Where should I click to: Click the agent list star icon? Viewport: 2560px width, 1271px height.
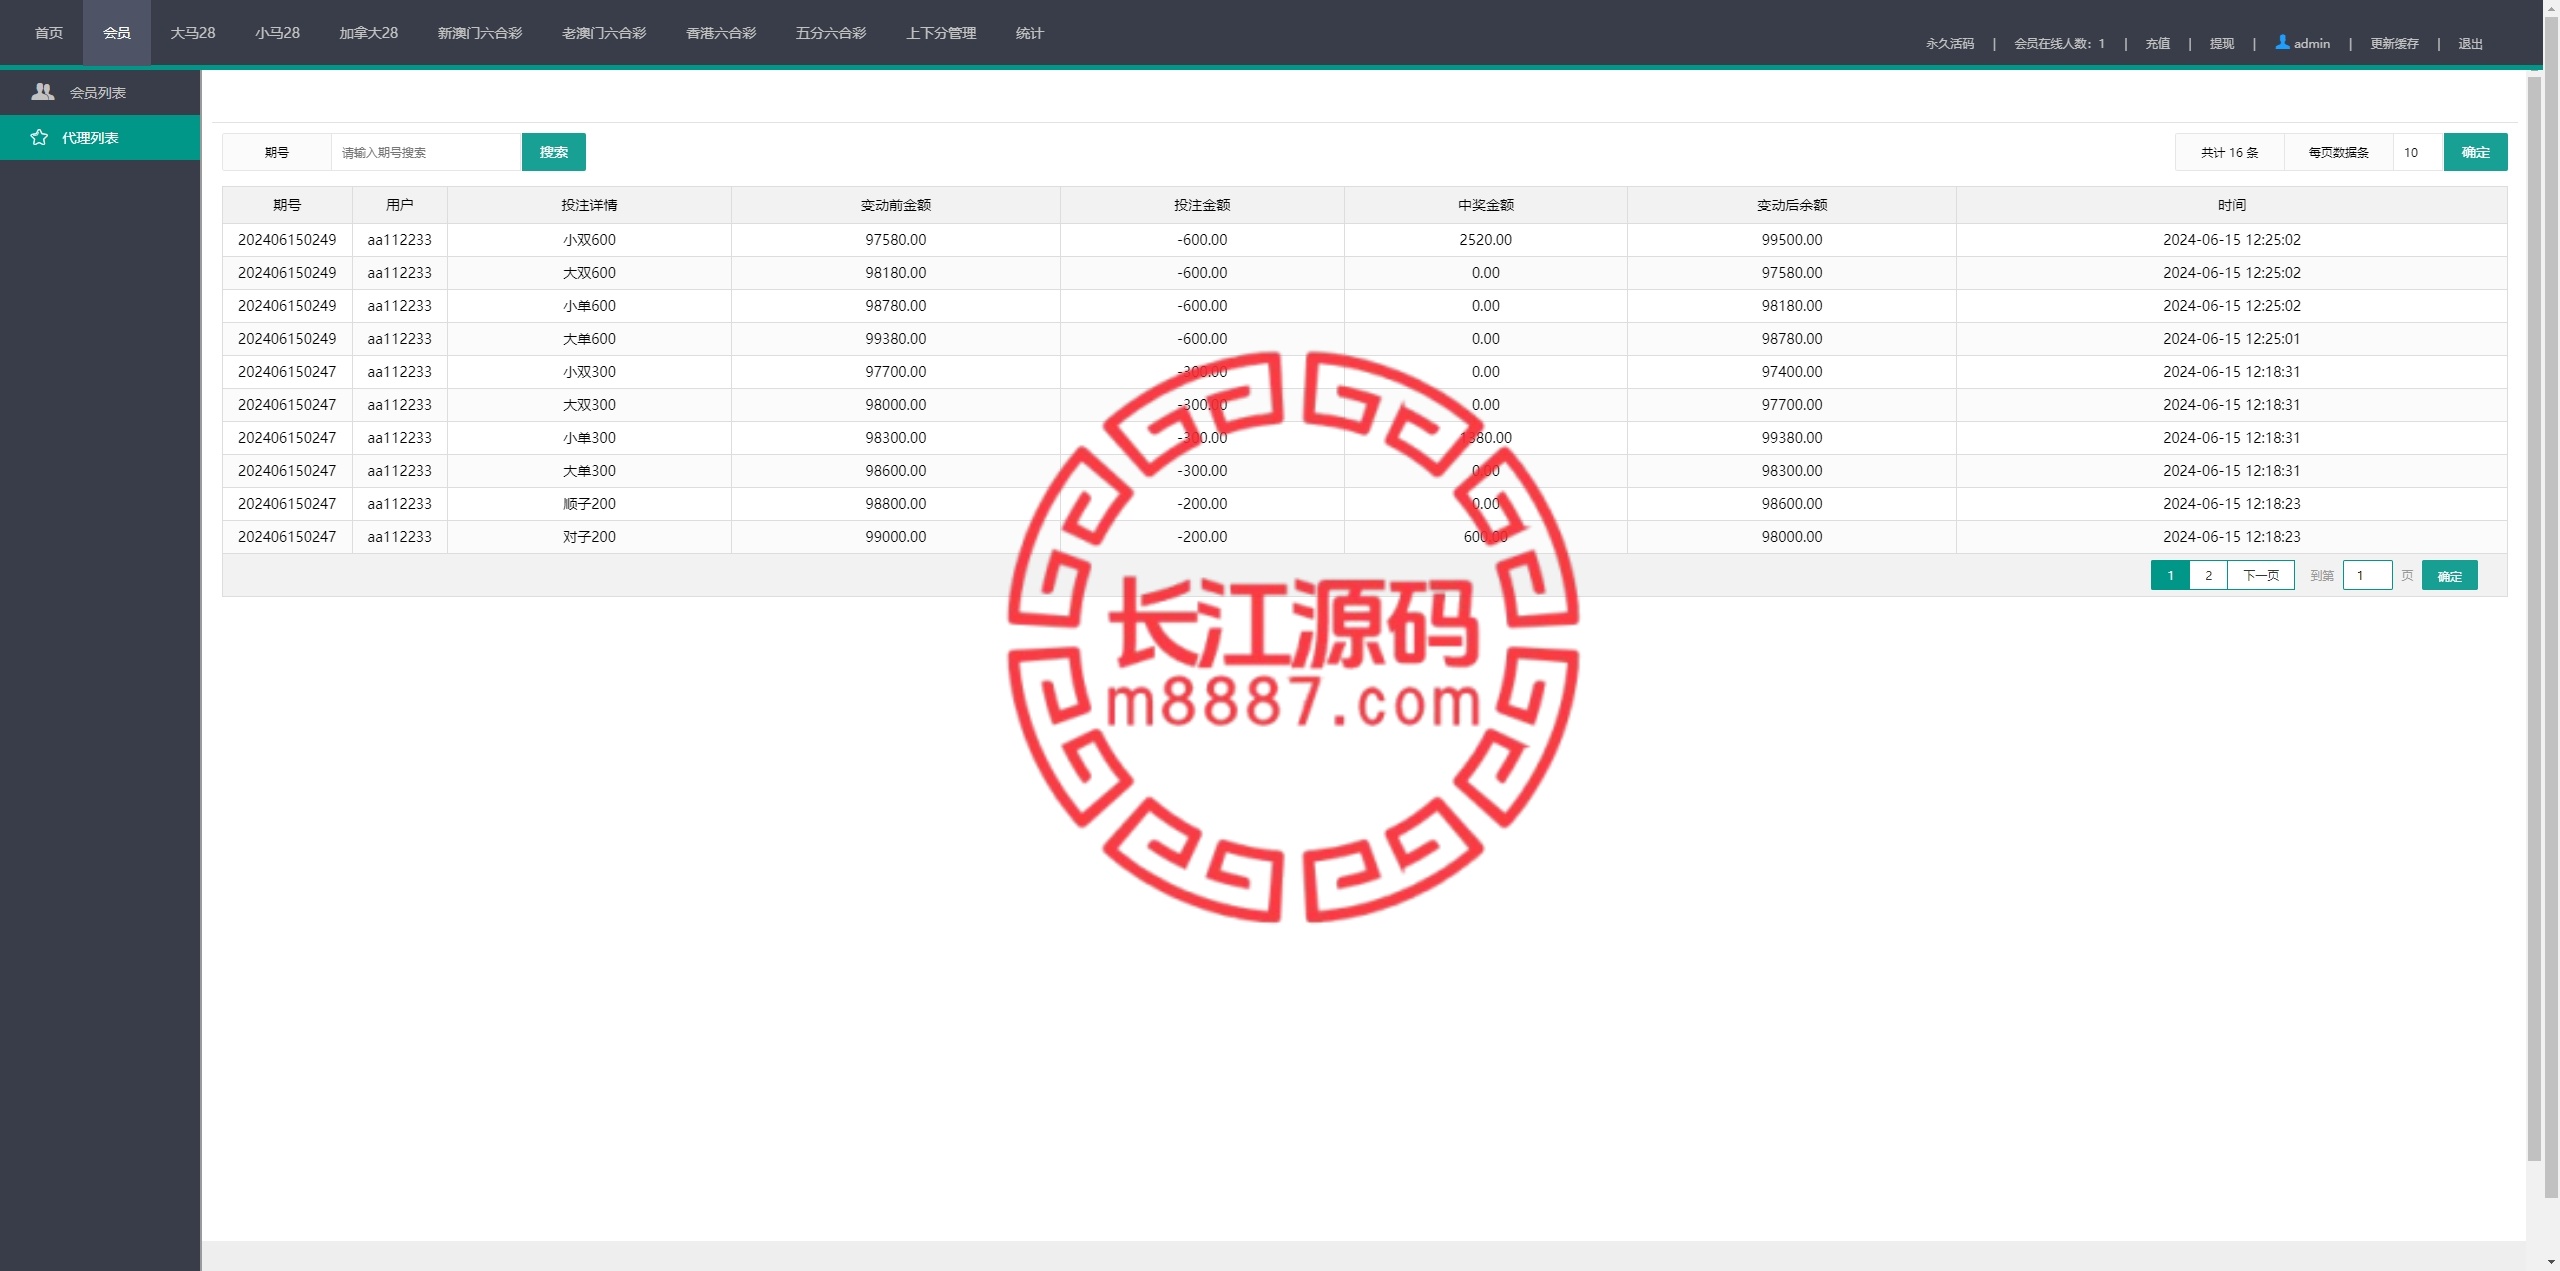pyautogui.click(x=39, y=137)
